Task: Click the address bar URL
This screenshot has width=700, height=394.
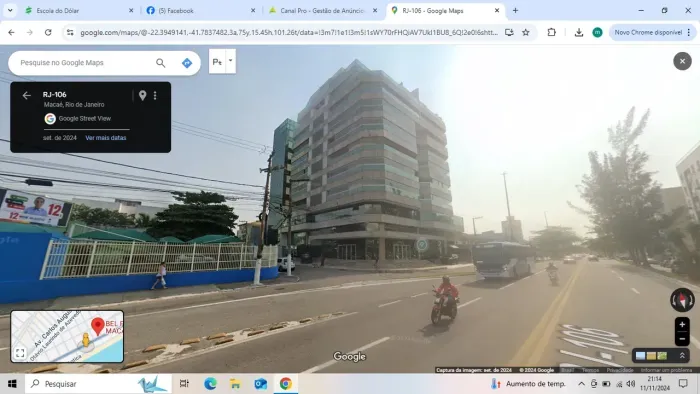Action: pos(289,32)
